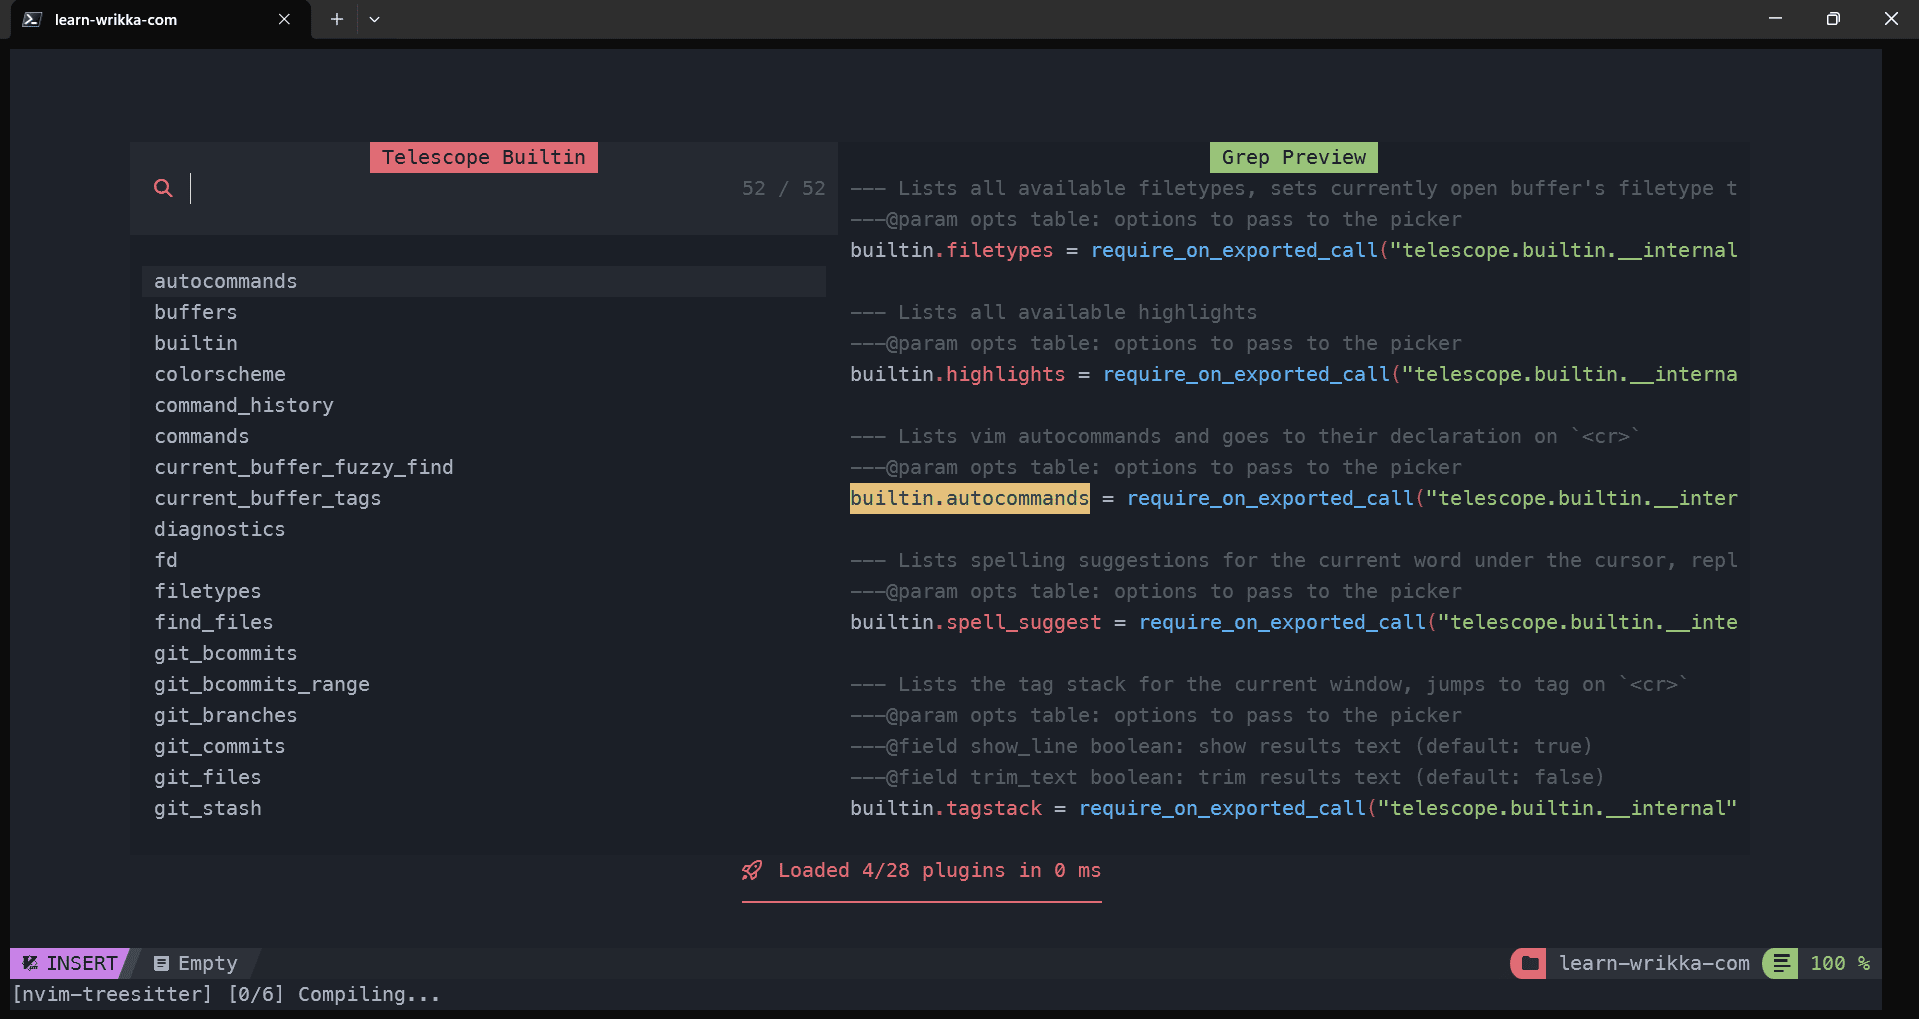The width and height of the screenshot is (1919, 1019).
Task: Click builtin.spell_suggest line in preview
Action: (1293, 622)
